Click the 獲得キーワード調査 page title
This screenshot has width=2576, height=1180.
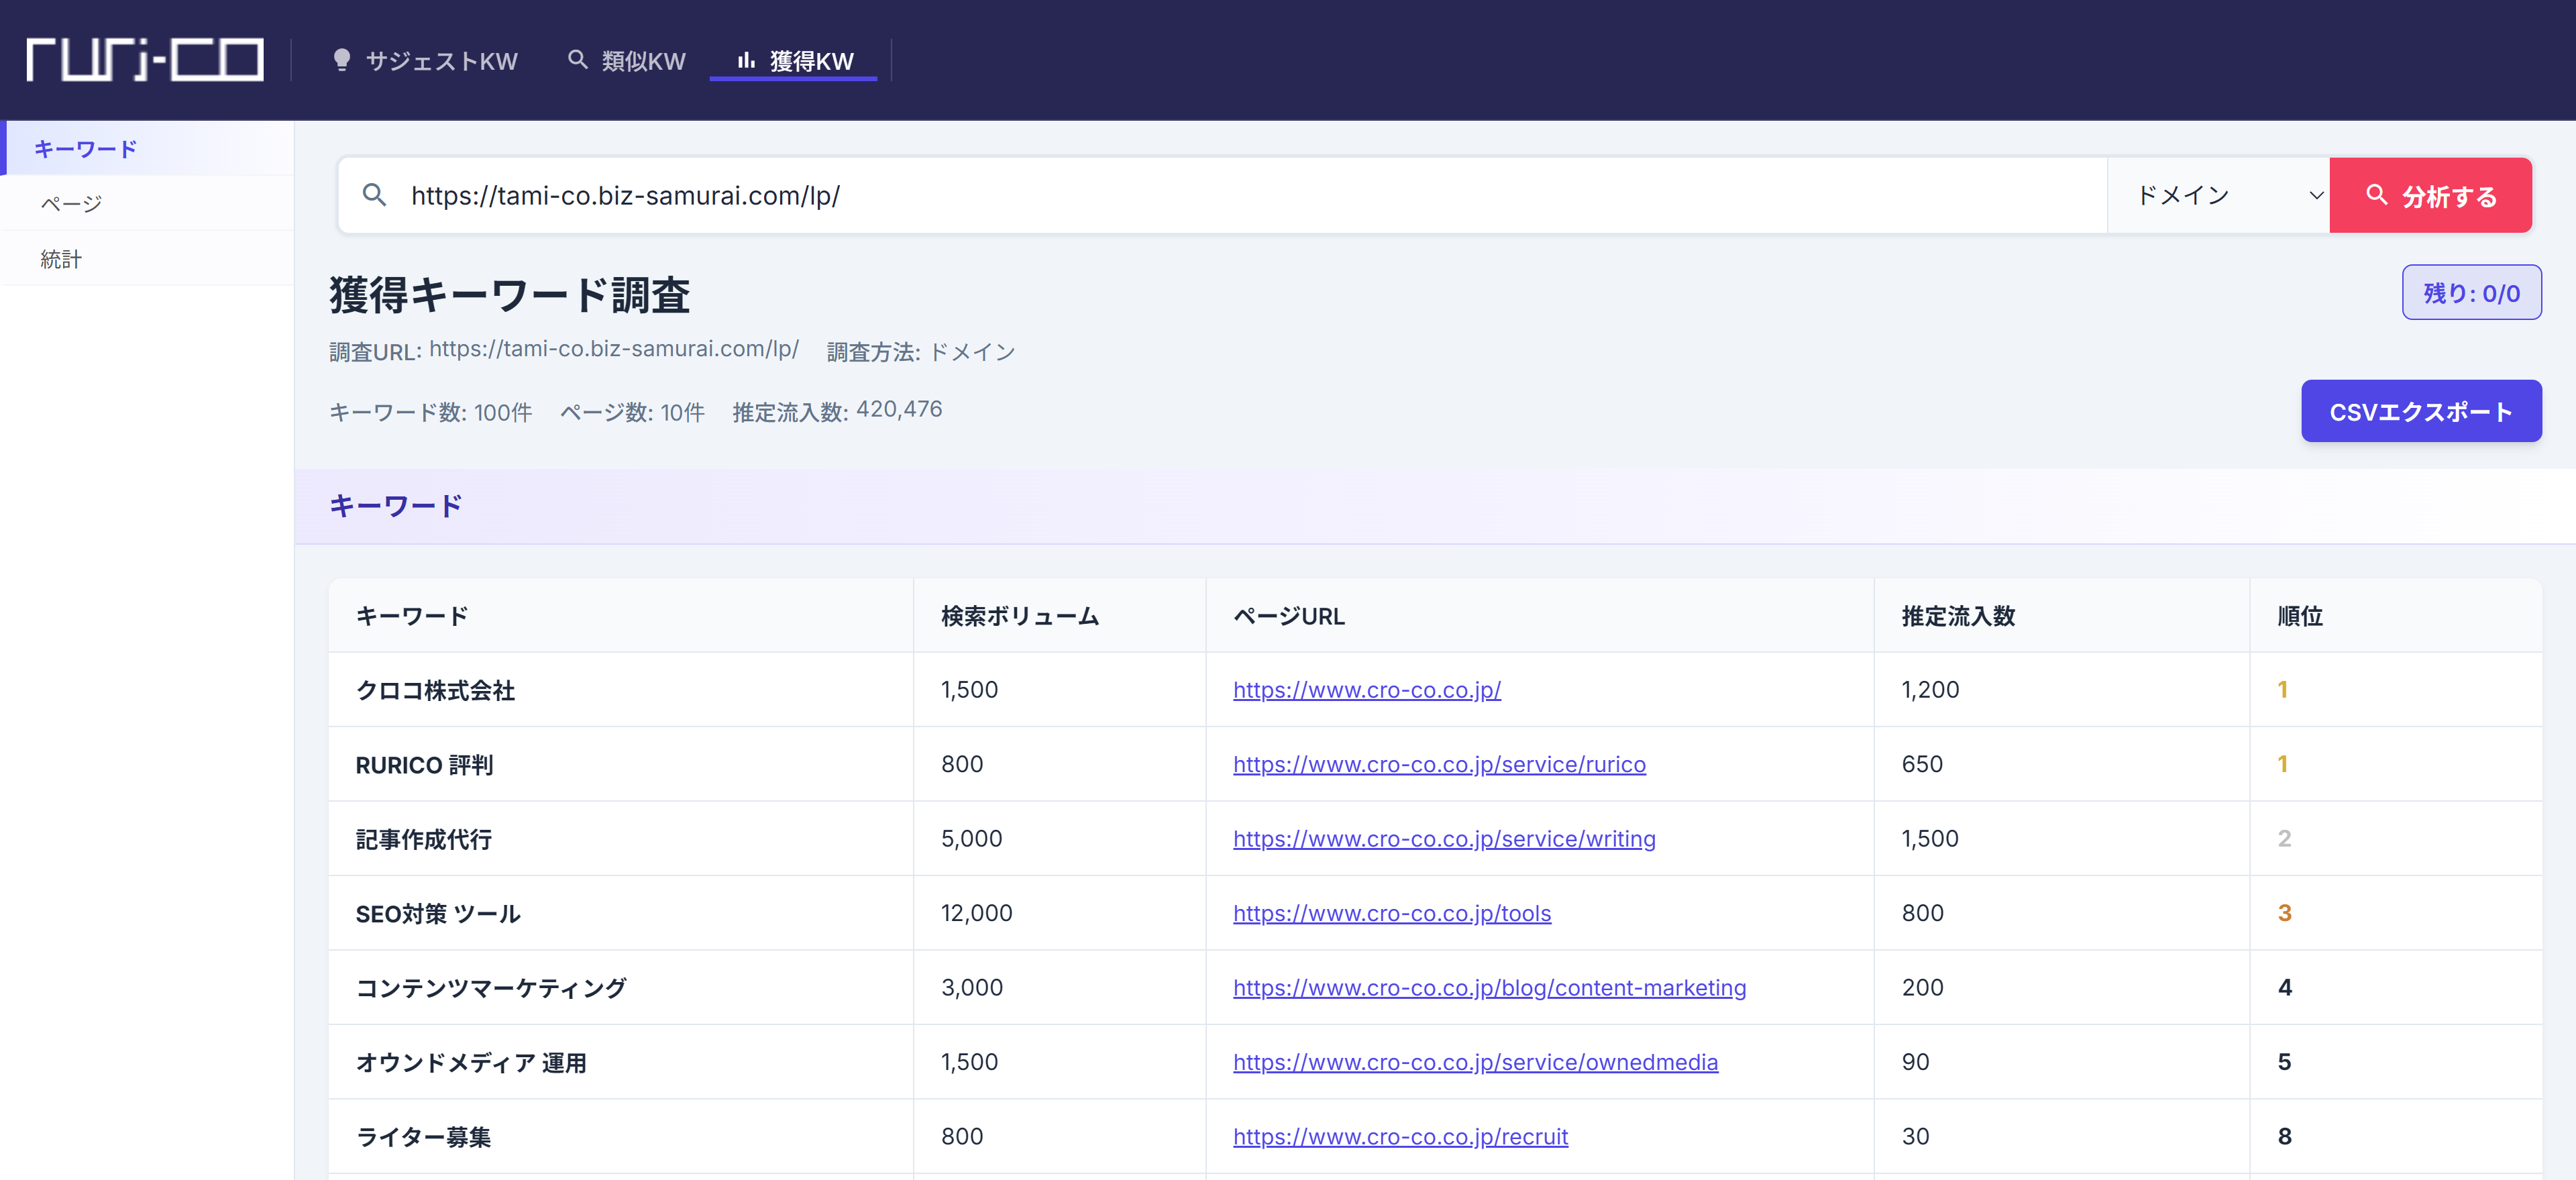pos(509,295)
